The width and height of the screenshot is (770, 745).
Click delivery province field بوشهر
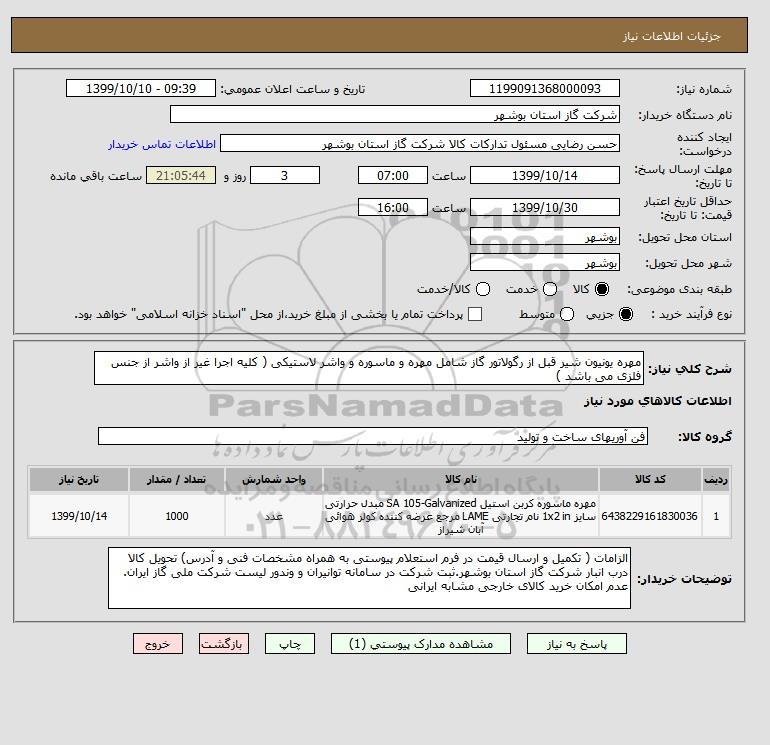[545, 237]
